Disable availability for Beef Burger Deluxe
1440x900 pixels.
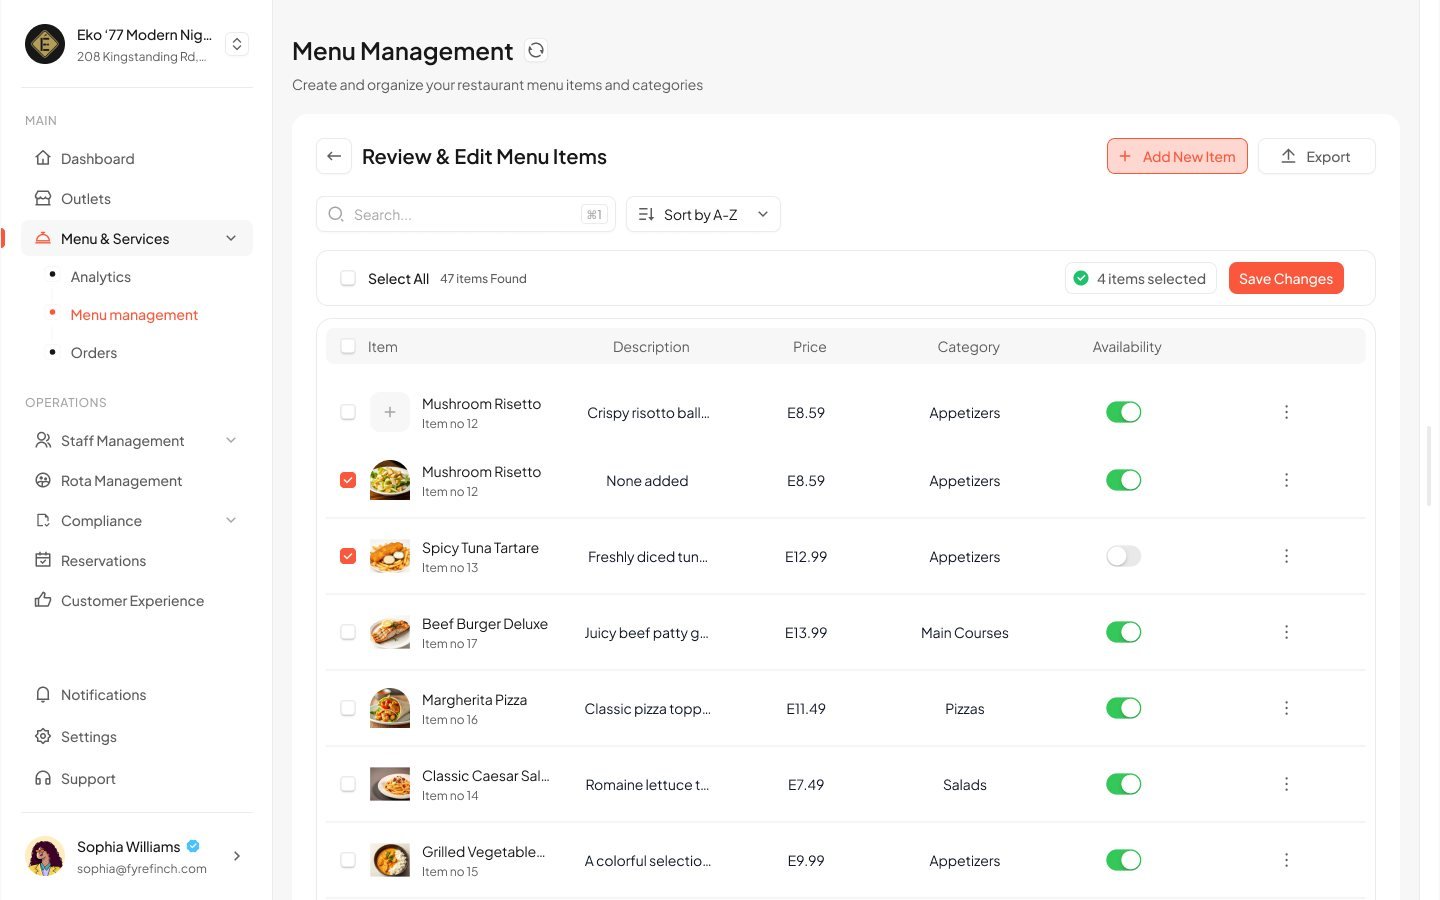(x=1123, y=632)
